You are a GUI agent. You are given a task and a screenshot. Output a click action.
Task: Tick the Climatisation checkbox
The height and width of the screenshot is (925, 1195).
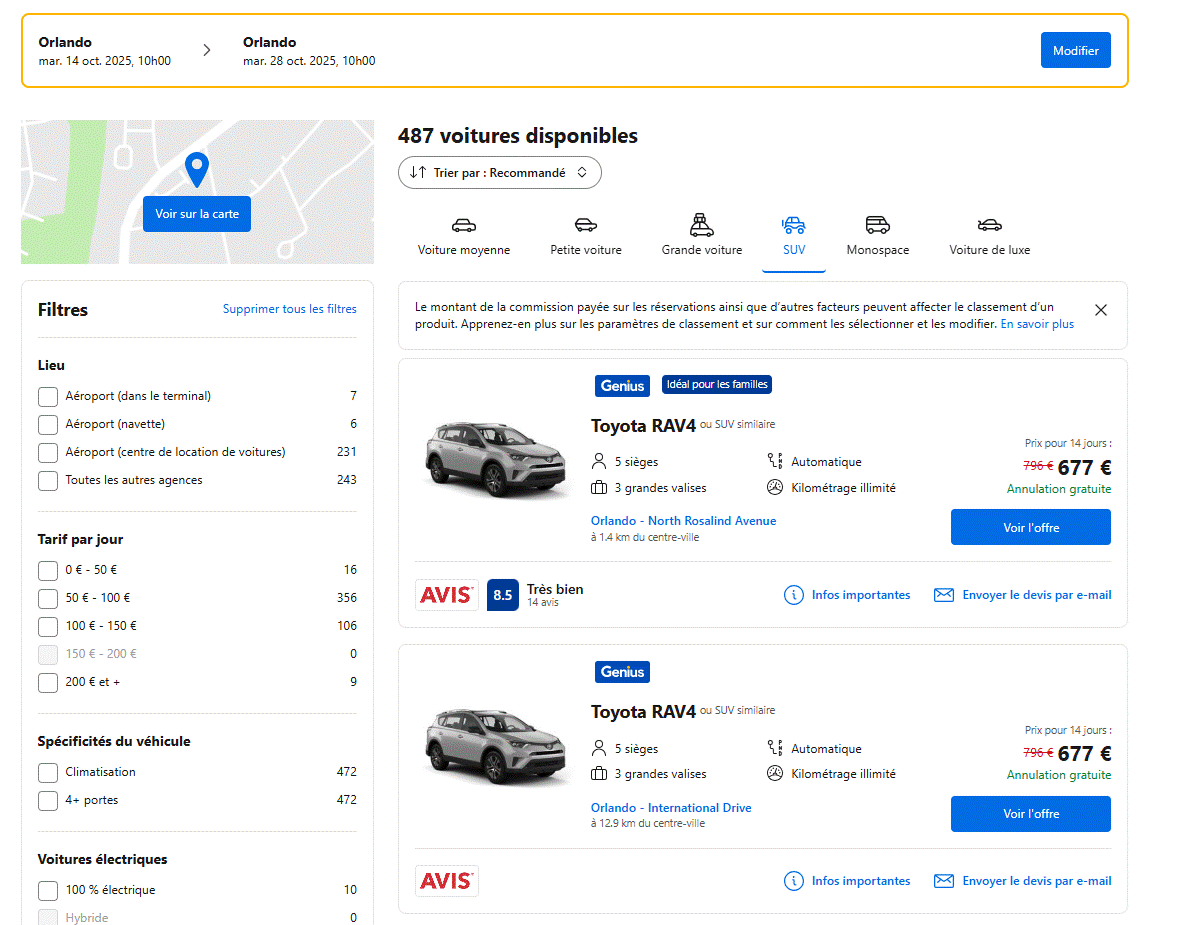[x=48, y=773]
